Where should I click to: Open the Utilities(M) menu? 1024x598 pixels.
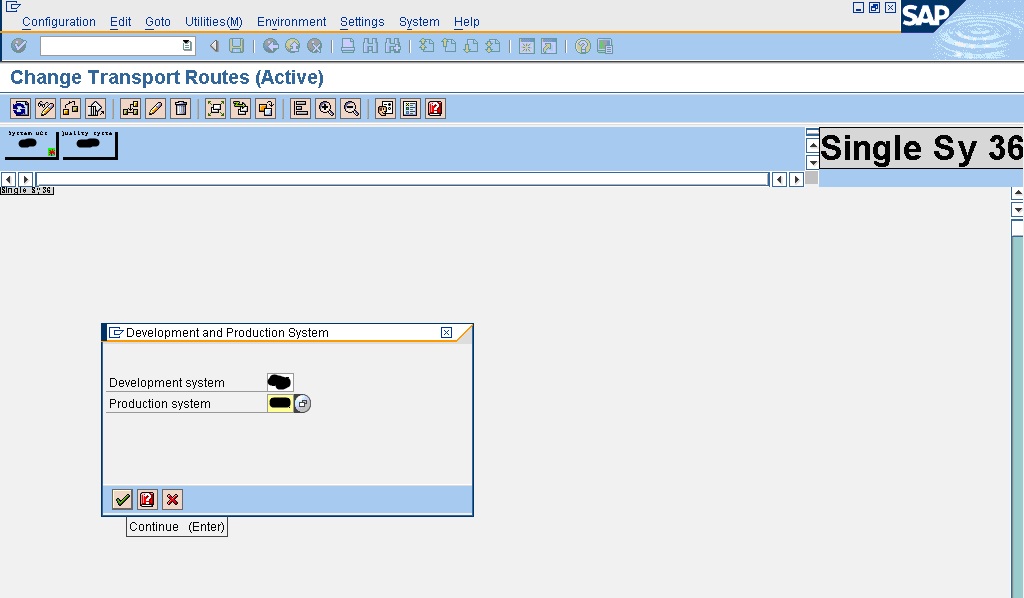pyautogui.click(x=213, y=22)
